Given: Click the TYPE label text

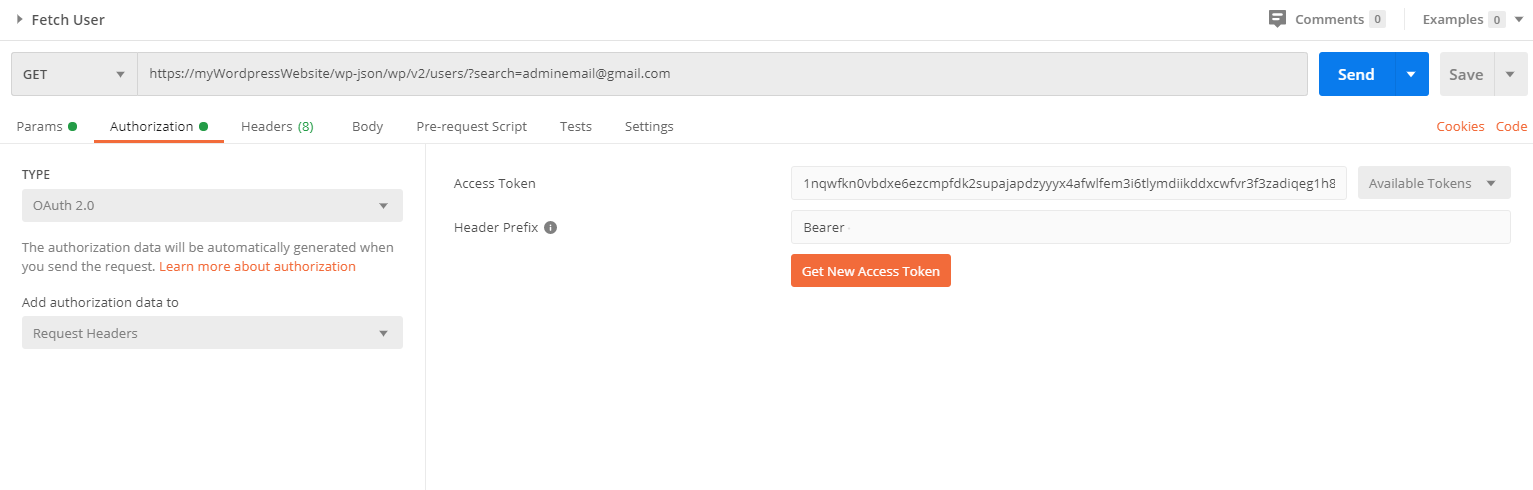Looking at the screenshot, I should pyautogui.click(x=36, y=175).
